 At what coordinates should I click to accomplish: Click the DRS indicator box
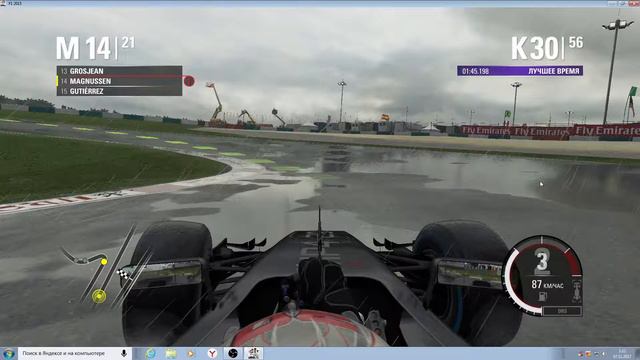tap(562, 311)
